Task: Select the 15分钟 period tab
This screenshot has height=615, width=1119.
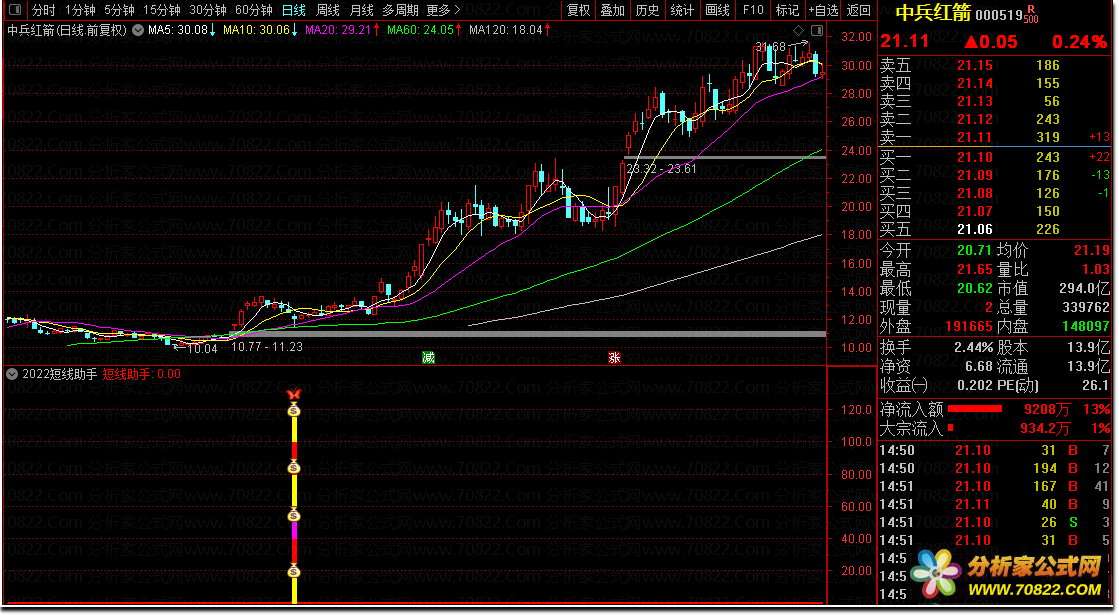Action: click(162, 10)
